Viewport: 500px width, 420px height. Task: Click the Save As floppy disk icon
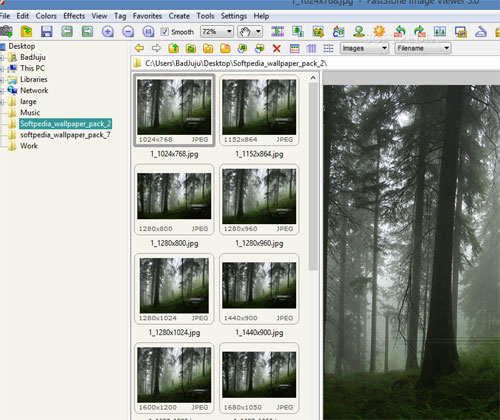click(47, 31)
